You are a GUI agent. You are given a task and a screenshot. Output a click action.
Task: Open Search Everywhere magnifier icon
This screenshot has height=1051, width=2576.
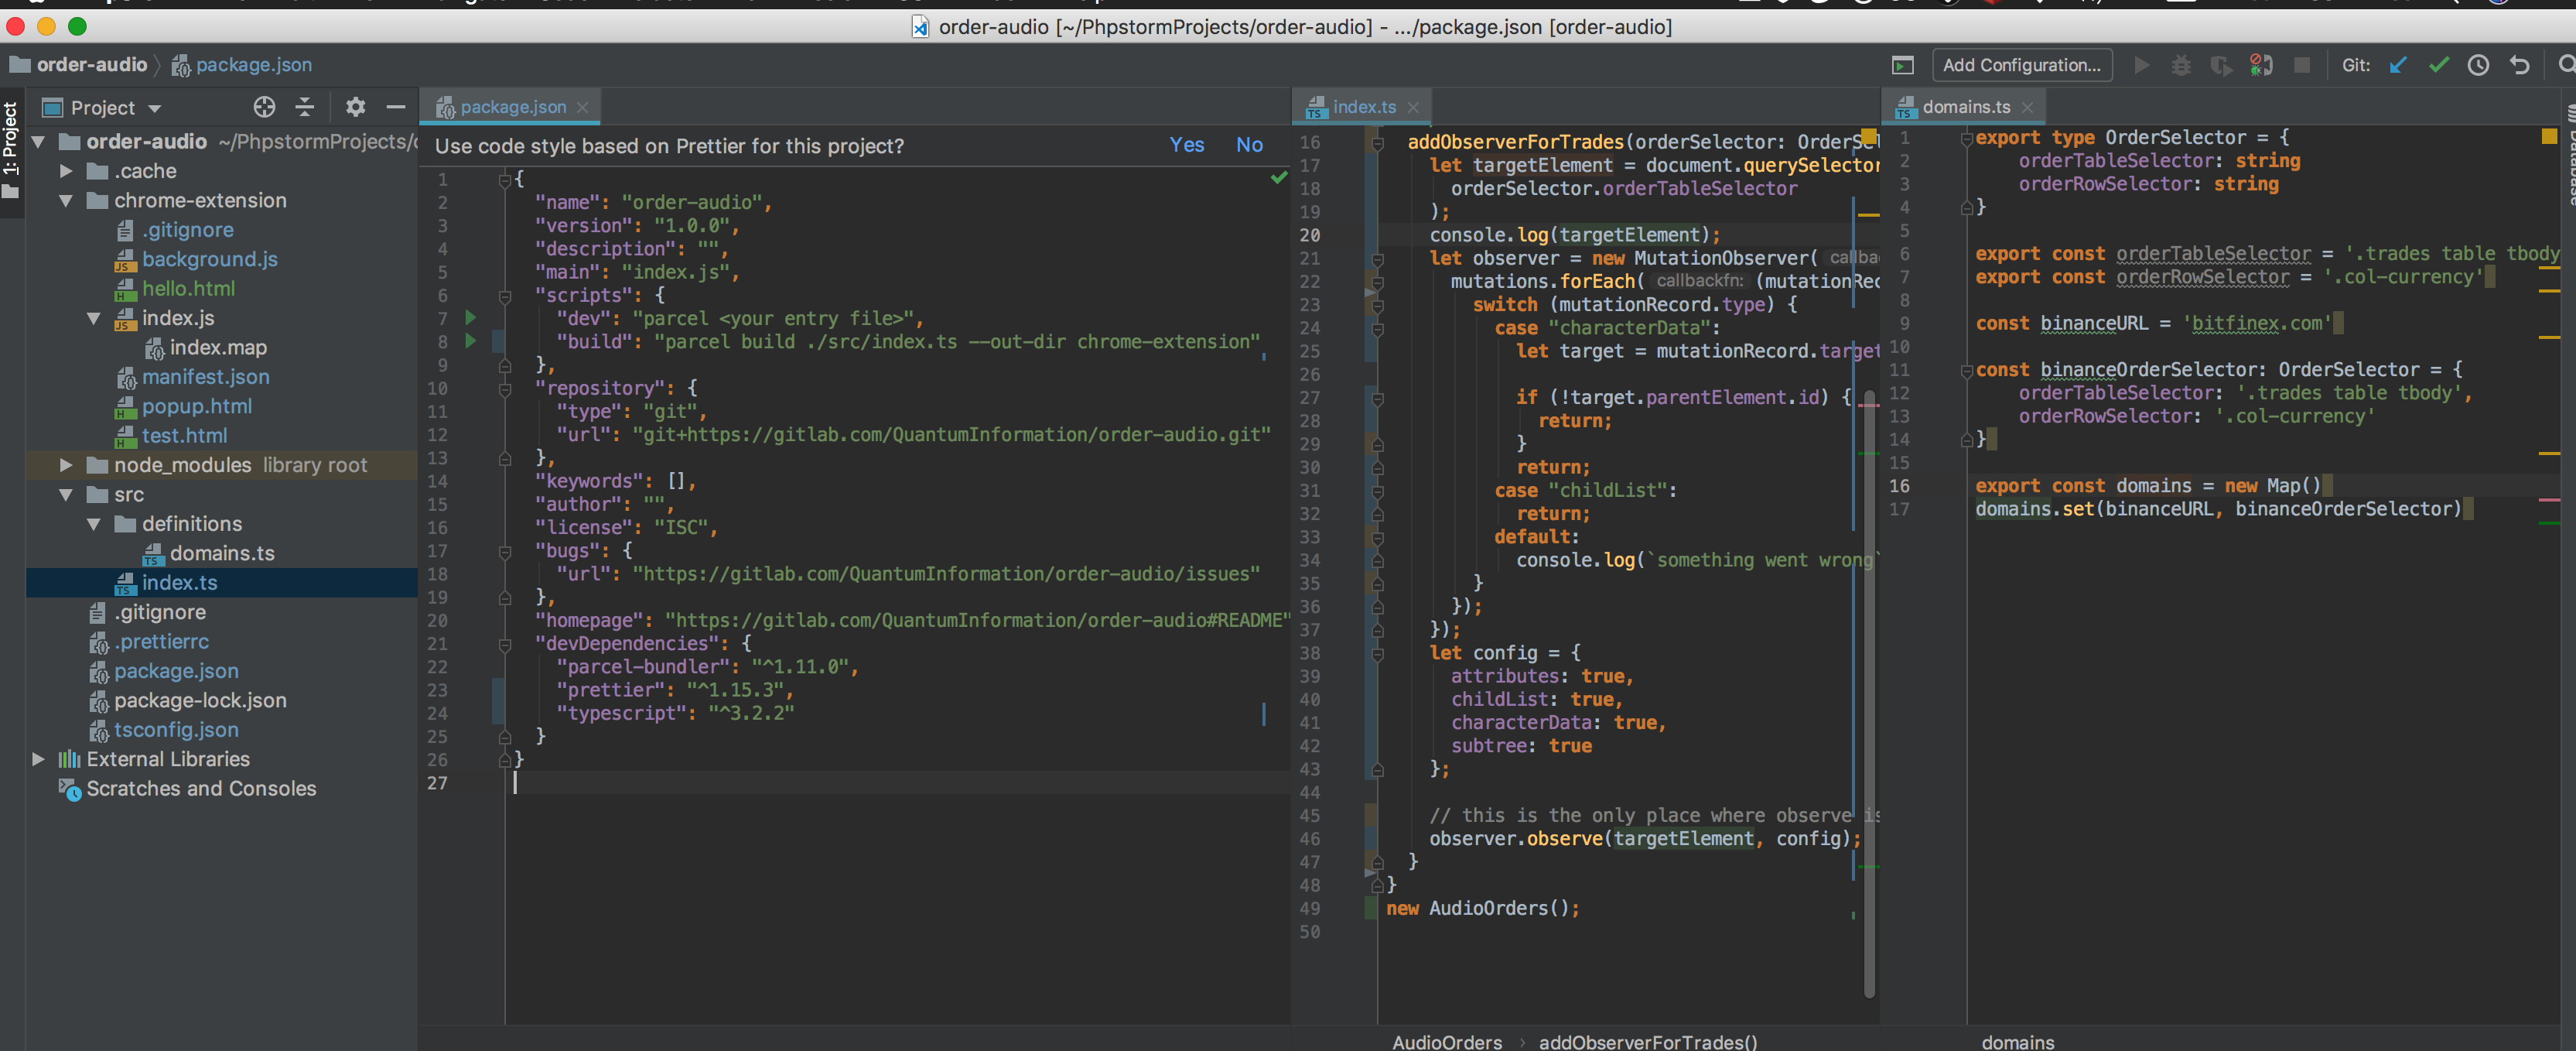pyautogui.click(x=2566, y=65)
